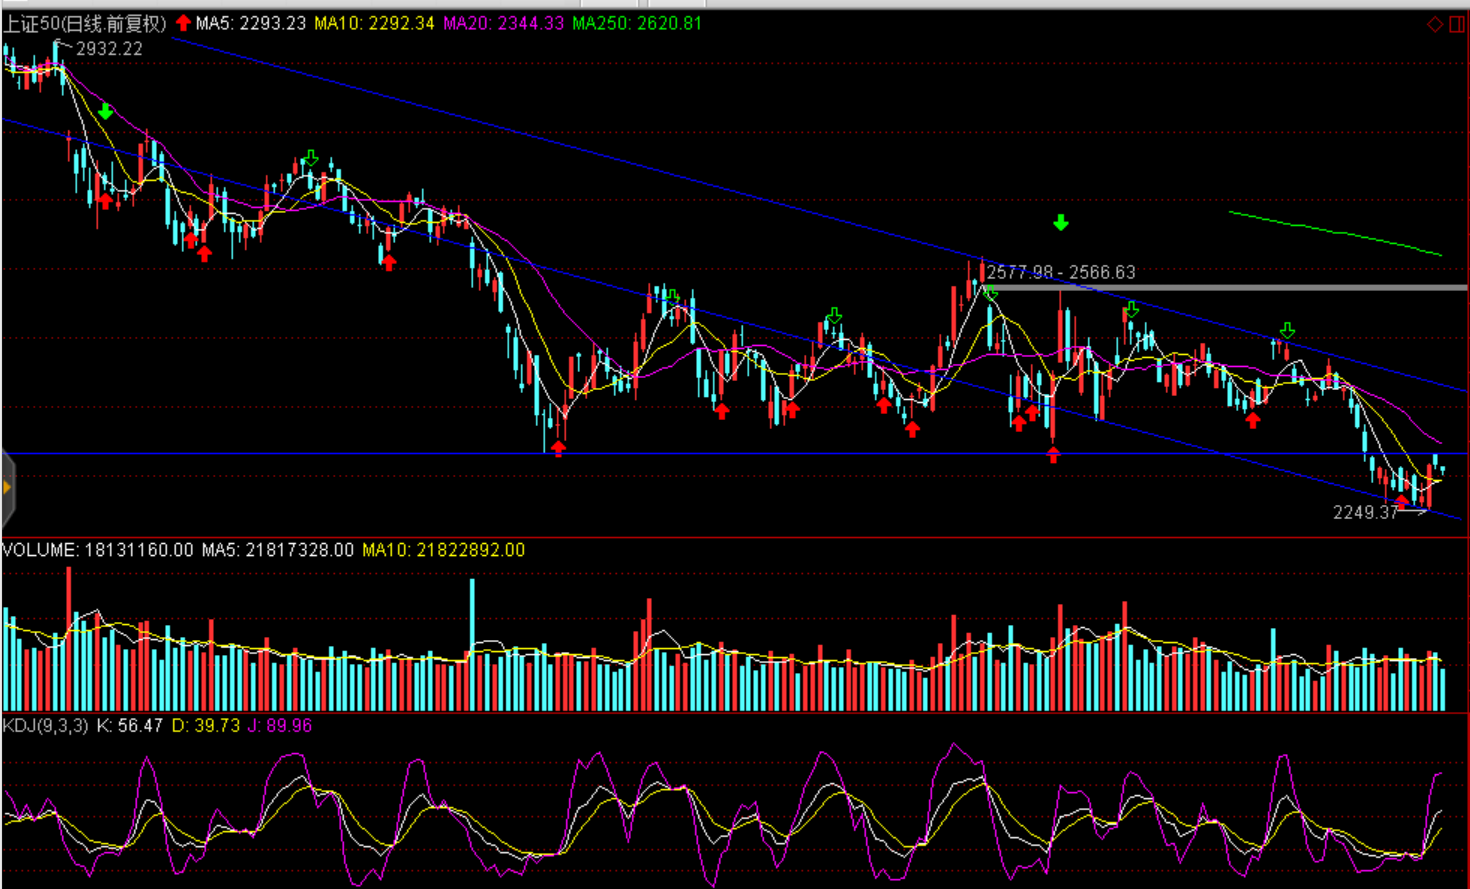Open the KDJ(9,3,3) indicator parameters label
The width and height of the screenshot is (1470, 889).
coord(46,725)
